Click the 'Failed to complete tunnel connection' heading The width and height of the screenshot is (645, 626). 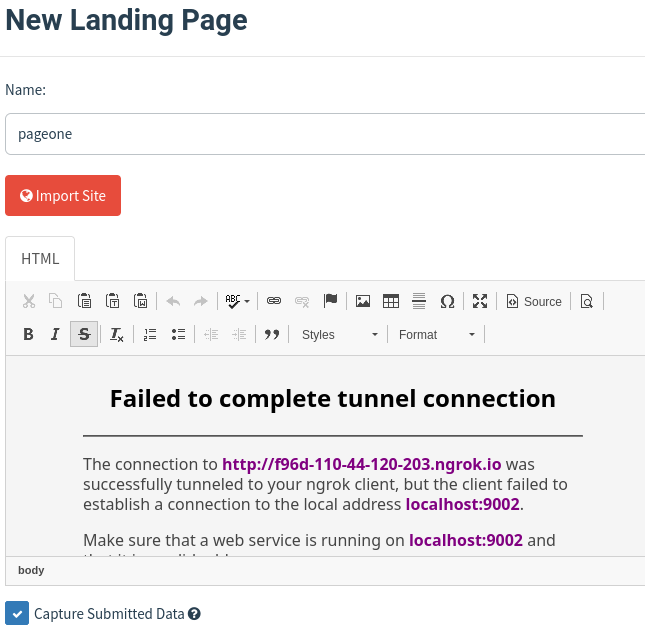pos(333,399)
